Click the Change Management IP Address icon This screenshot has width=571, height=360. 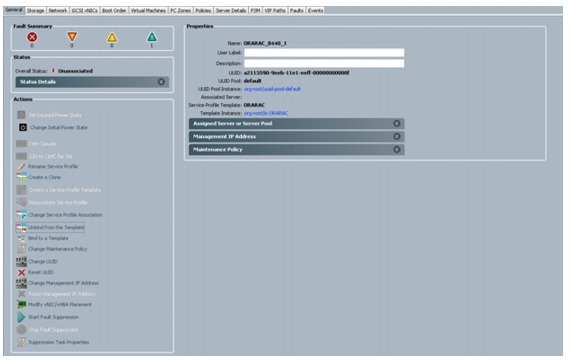click(21, 283)
